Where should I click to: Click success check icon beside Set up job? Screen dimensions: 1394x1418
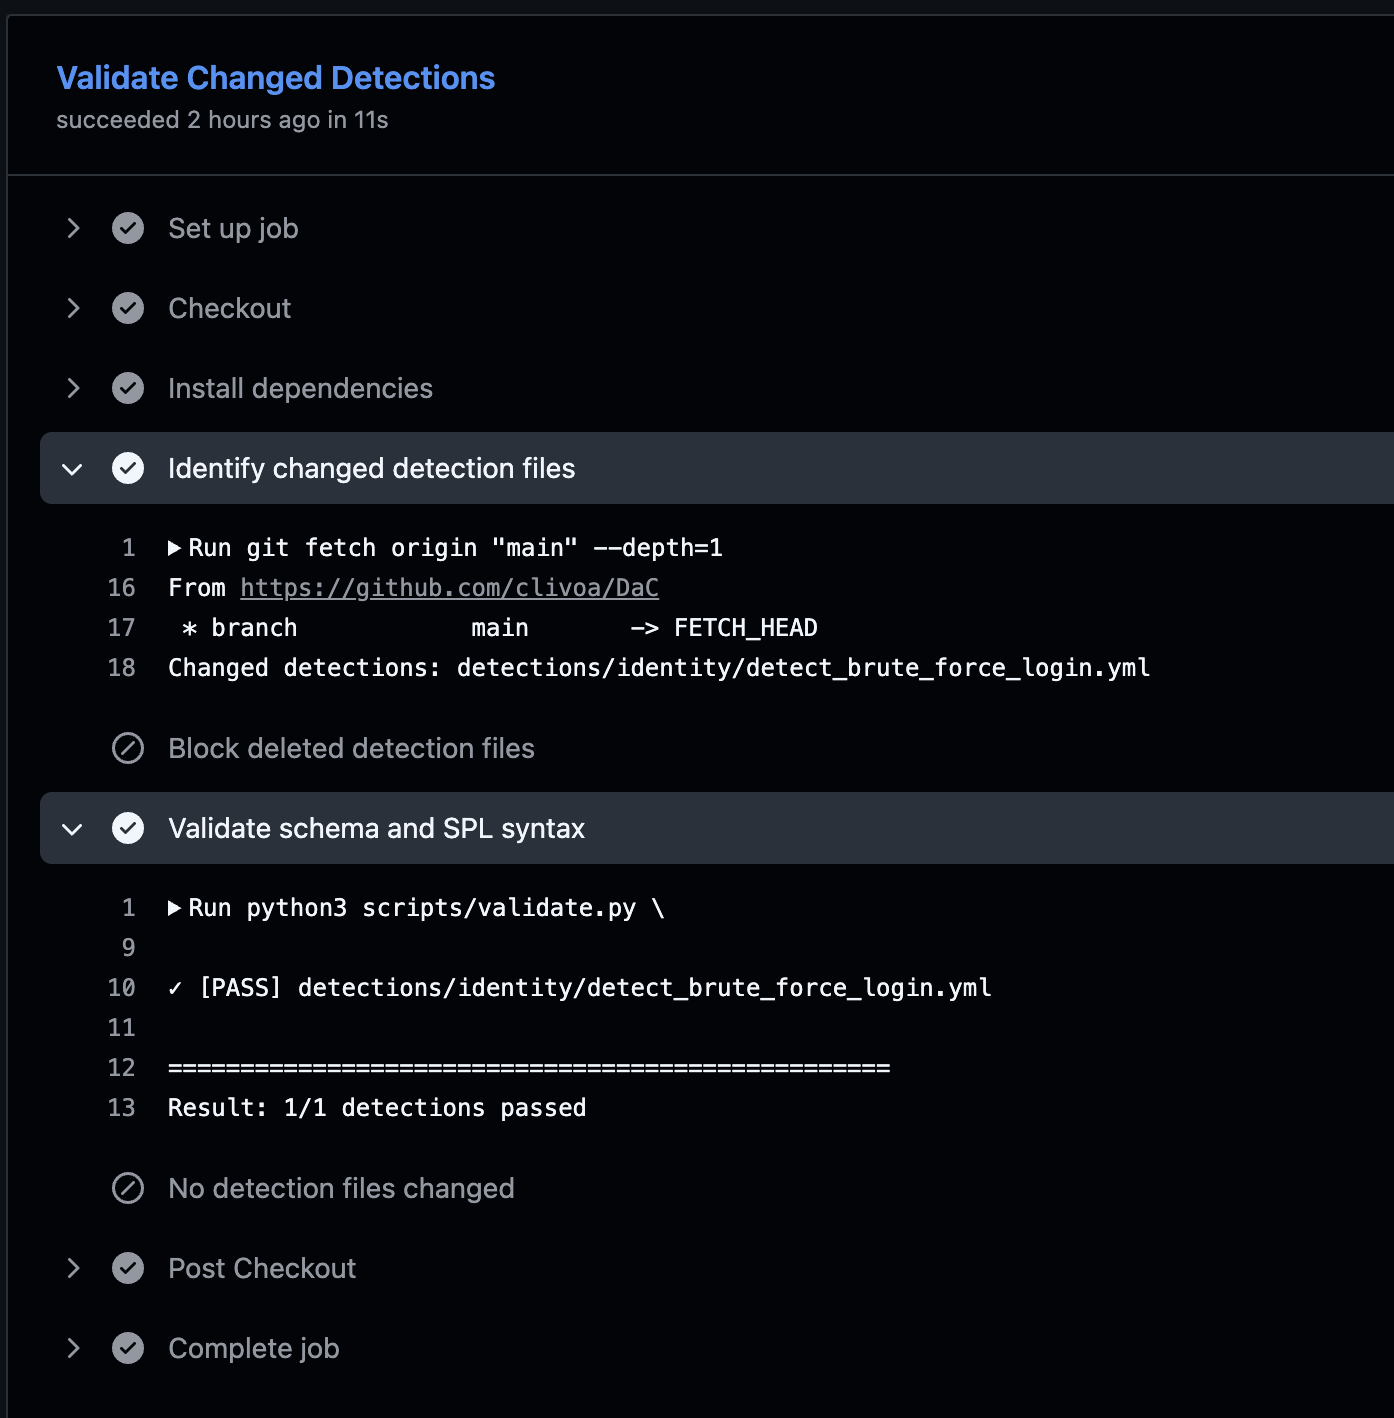pos(128,228)
